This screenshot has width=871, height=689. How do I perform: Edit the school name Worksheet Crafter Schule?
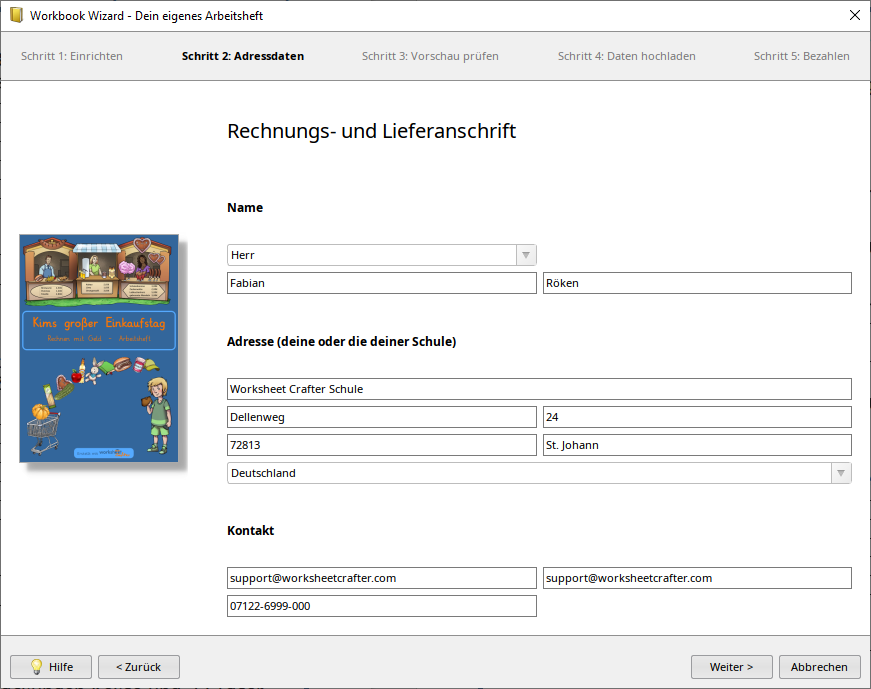pos(539,389)
